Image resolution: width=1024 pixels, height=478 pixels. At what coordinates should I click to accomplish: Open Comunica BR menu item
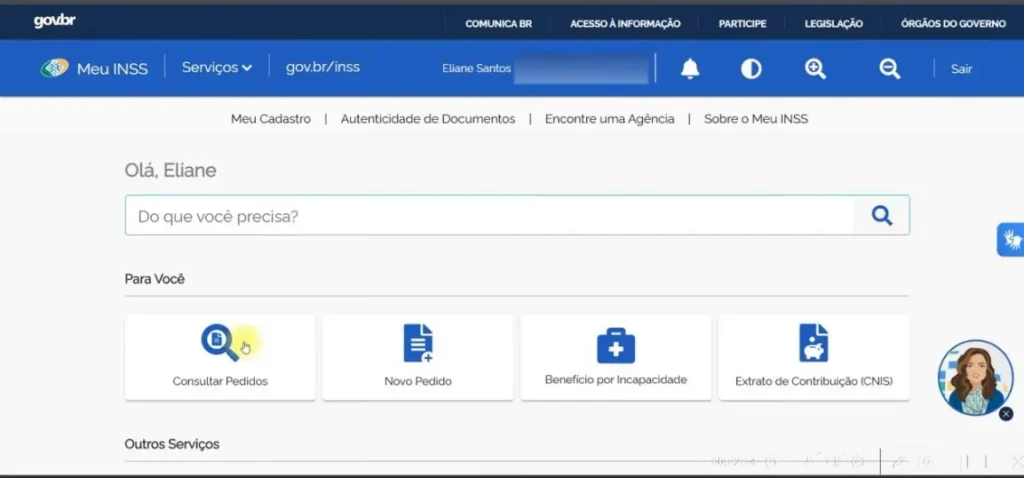tap(498, 24)
